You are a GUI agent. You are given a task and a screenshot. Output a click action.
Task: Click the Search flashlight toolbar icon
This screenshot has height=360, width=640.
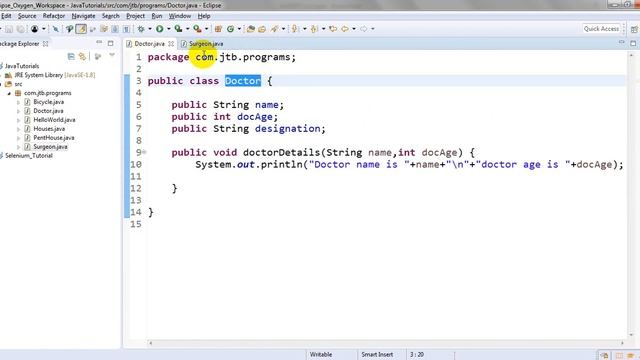275,29
